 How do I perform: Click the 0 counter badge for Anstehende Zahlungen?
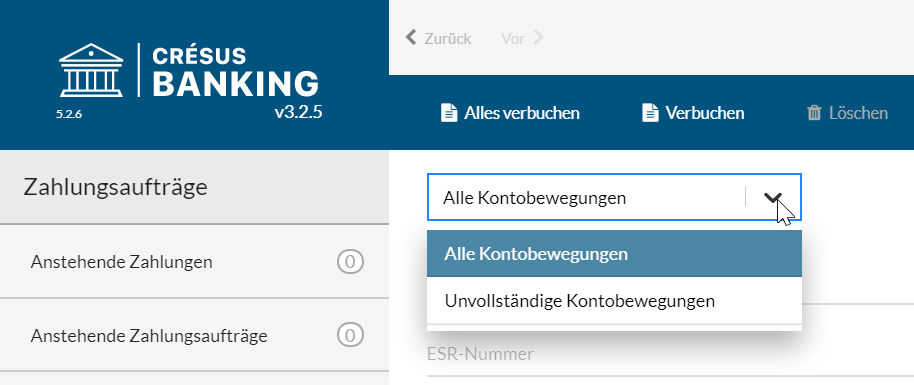350,262
